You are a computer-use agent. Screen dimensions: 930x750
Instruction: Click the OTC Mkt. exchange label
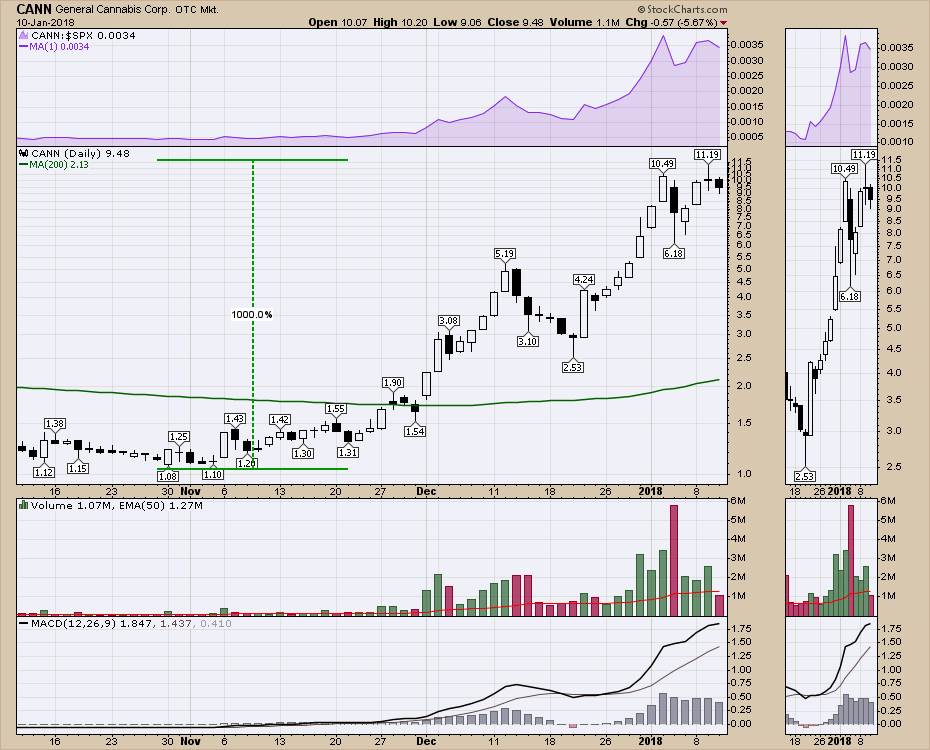(x=197, y=9)
